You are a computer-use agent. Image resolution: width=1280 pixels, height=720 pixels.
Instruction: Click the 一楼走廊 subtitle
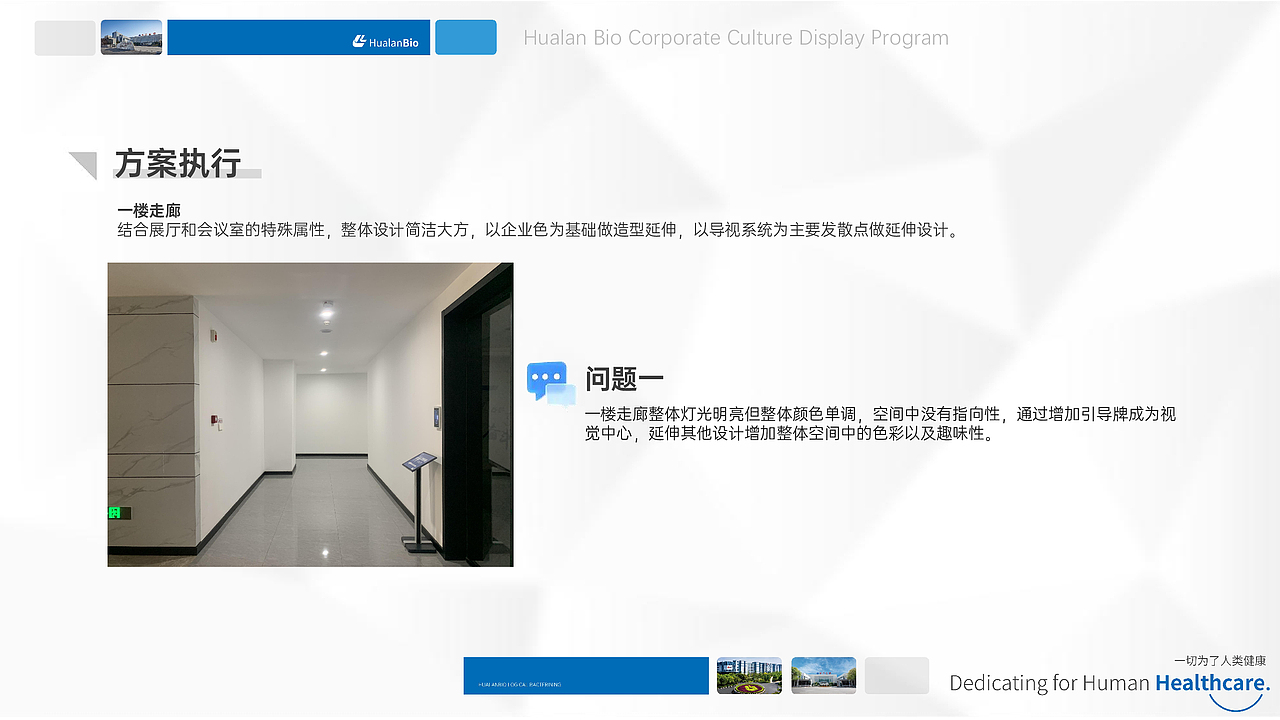pos(148,211)
